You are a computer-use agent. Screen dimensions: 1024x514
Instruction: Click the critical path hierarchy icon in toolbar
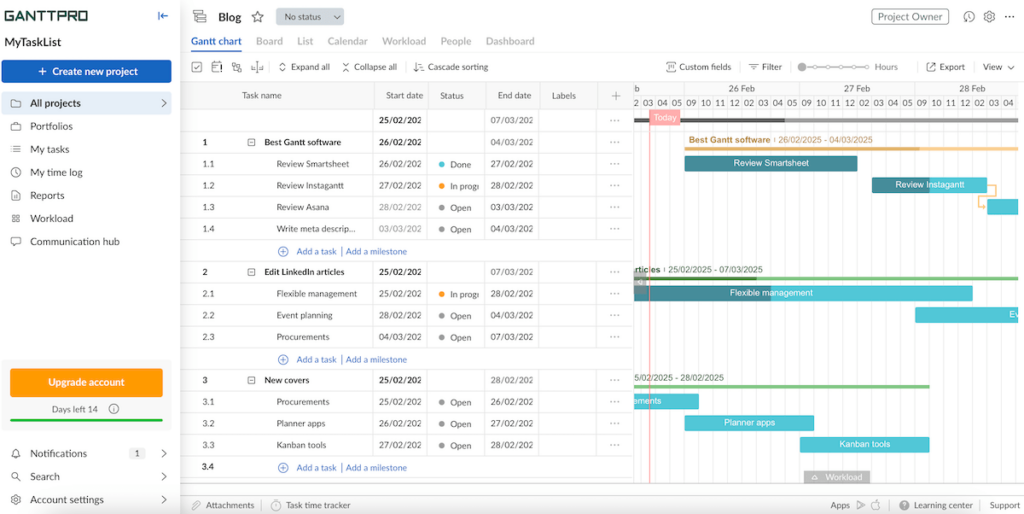point(236,67)
